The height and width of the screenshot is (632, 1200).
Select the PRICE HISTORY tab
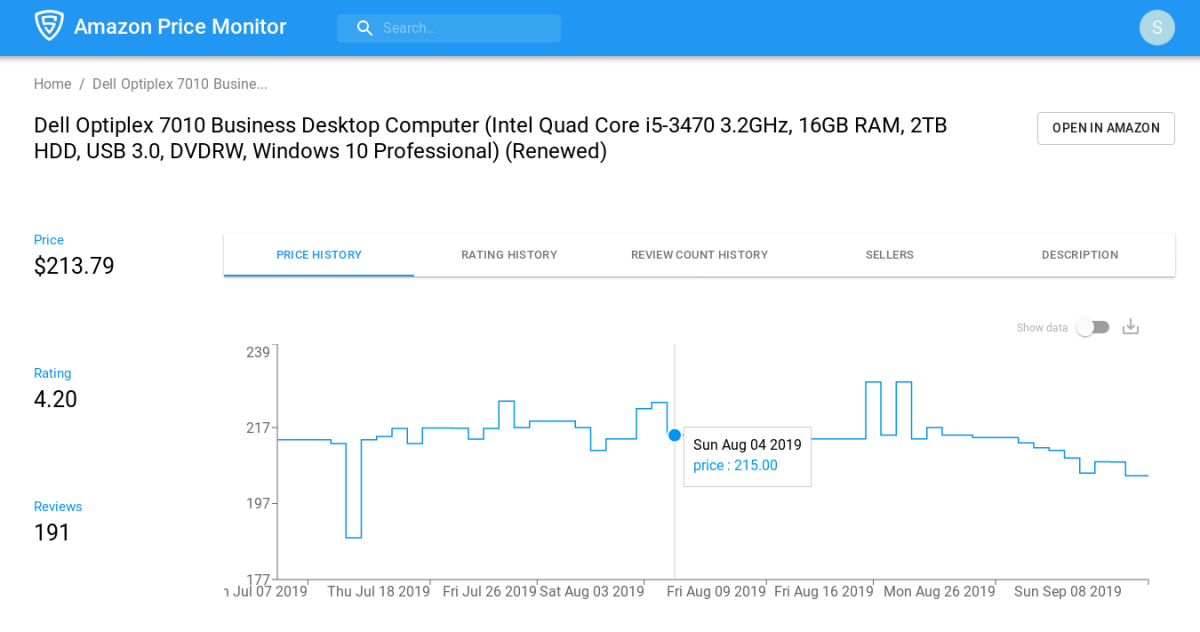[319, 255]
